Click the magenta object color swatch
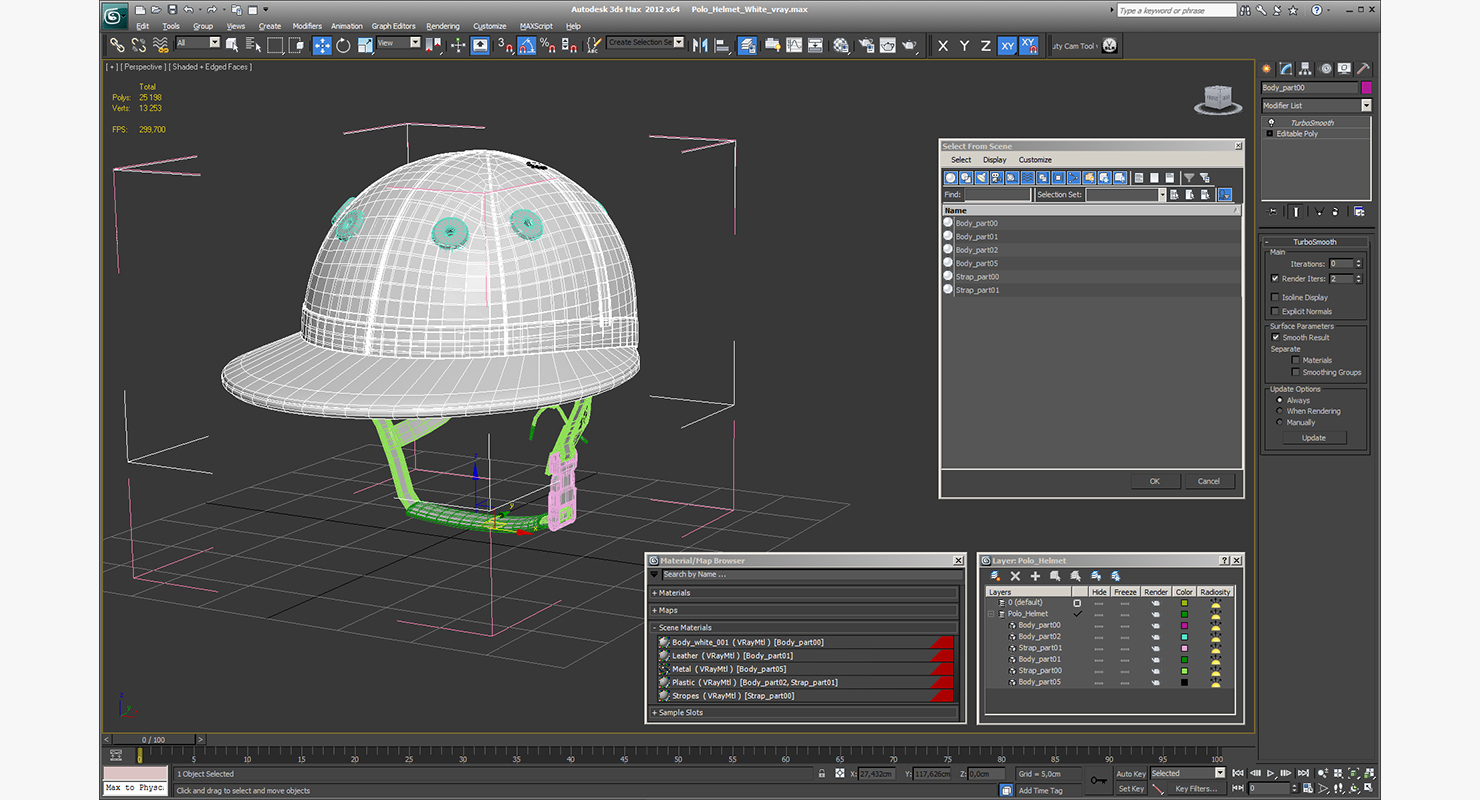 coord(1366,88)
